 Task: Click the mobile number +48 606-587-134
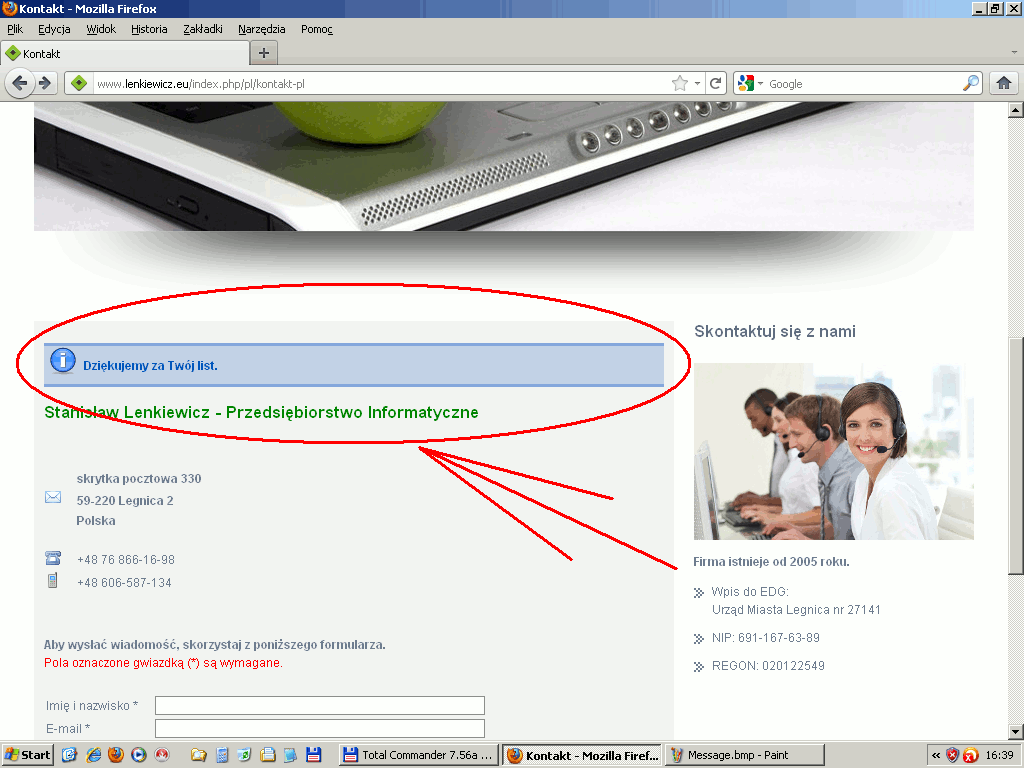(124, 583)
